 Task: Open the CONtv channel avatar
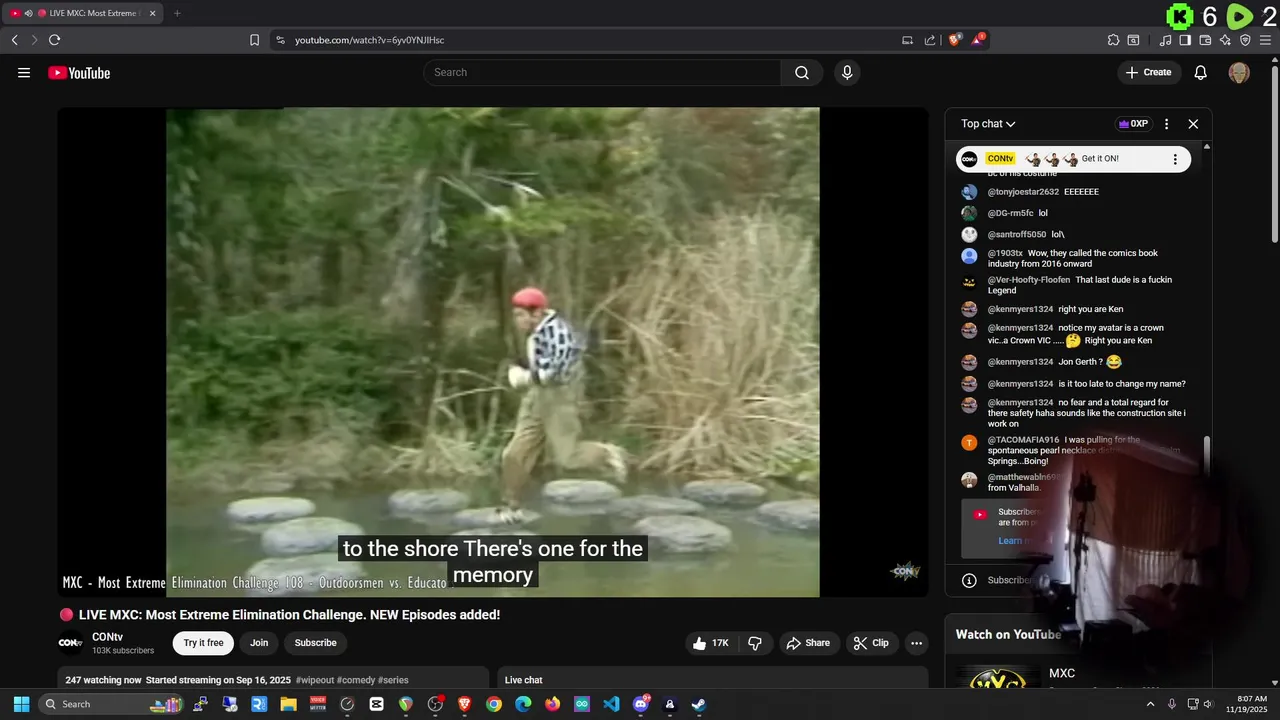(70, 643)
